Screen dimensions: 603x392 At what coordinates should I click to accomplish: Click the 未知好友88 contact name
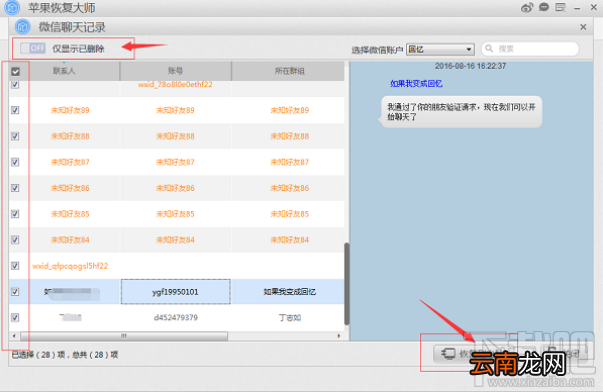coord(70,136)
